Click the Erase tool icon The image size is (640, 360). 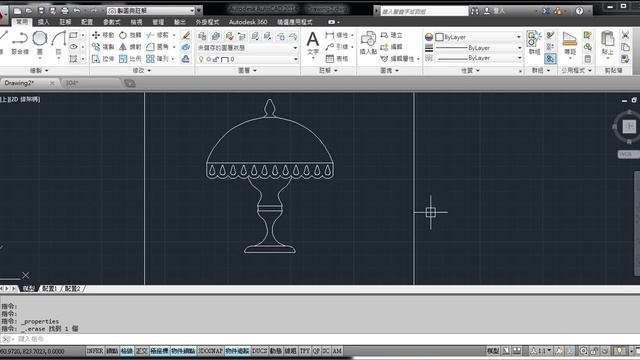[186, 36]
